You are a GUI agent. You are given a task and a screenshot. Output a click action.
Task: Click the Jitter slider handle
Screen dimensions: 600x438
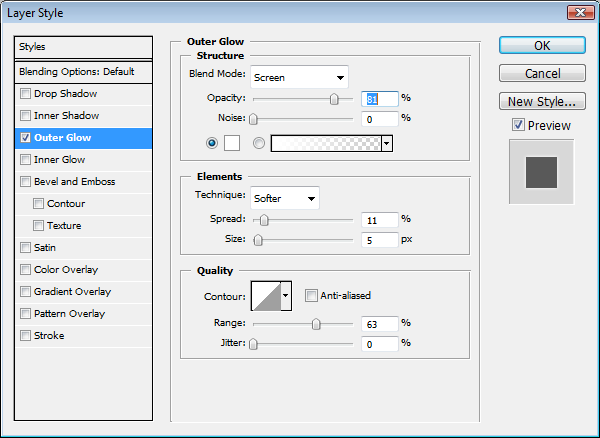pyautogui.click(x=253, y=344)
